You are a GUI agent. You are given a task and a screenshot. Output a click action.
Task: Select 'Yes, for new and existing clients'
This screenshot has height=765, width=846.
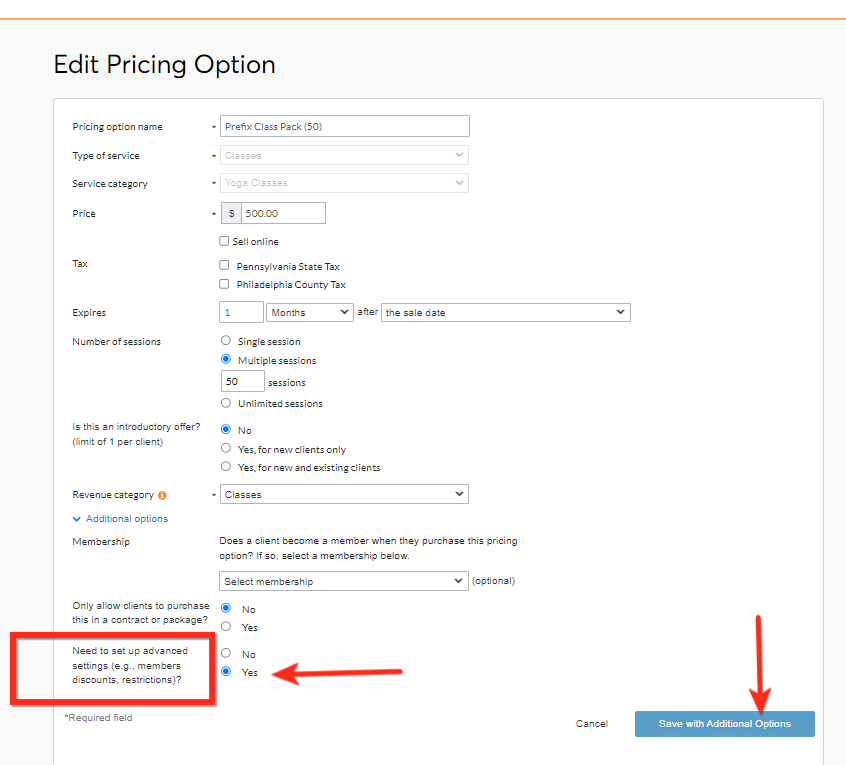226,467
